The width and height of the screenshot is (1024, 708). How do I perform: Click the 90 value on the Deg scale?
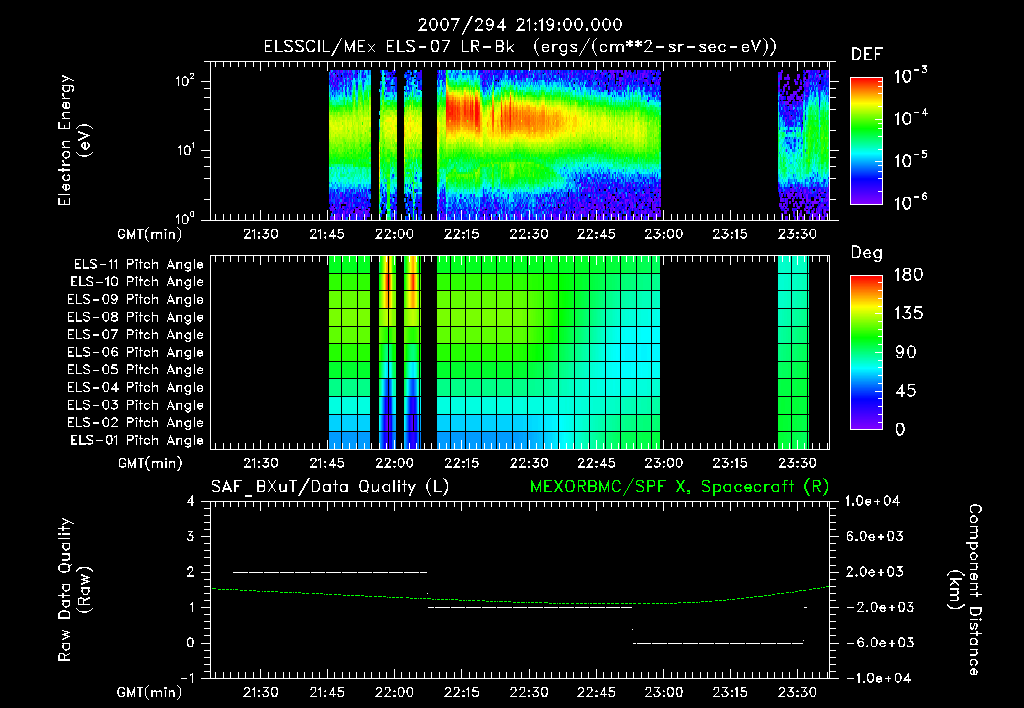coord(906,353)
